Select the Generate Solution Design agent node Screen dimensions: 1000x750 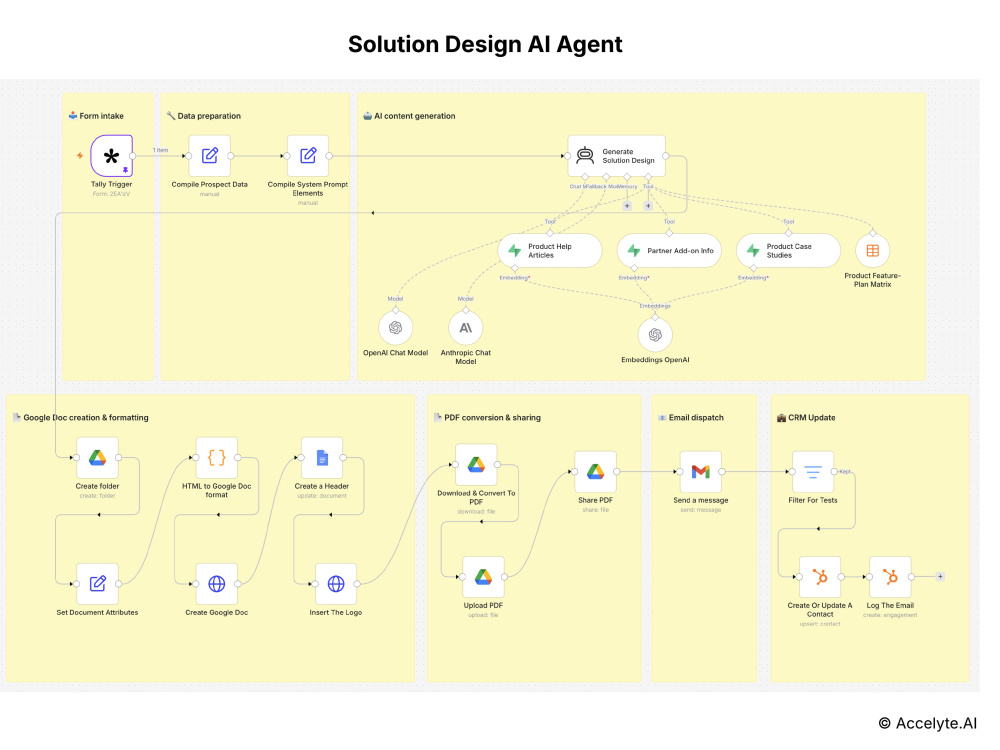pyautogui.click(x=617, y=156)
